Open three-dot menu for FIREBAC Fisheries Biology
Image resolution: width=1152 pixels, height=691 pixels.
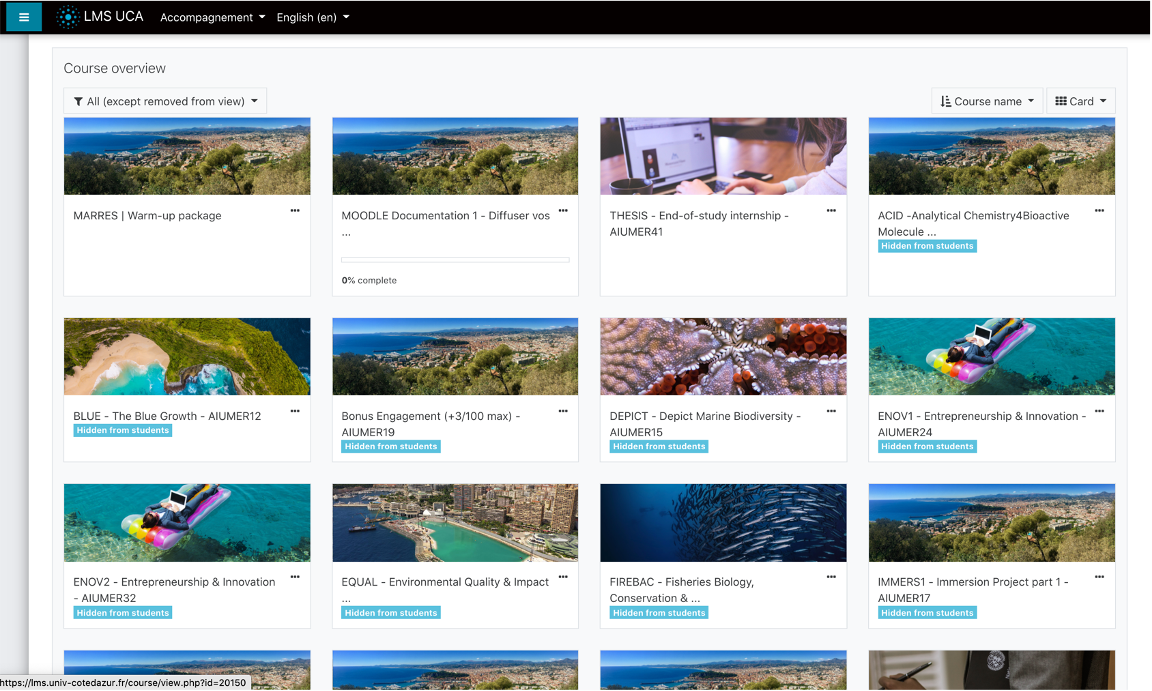[x=831, y=577]
